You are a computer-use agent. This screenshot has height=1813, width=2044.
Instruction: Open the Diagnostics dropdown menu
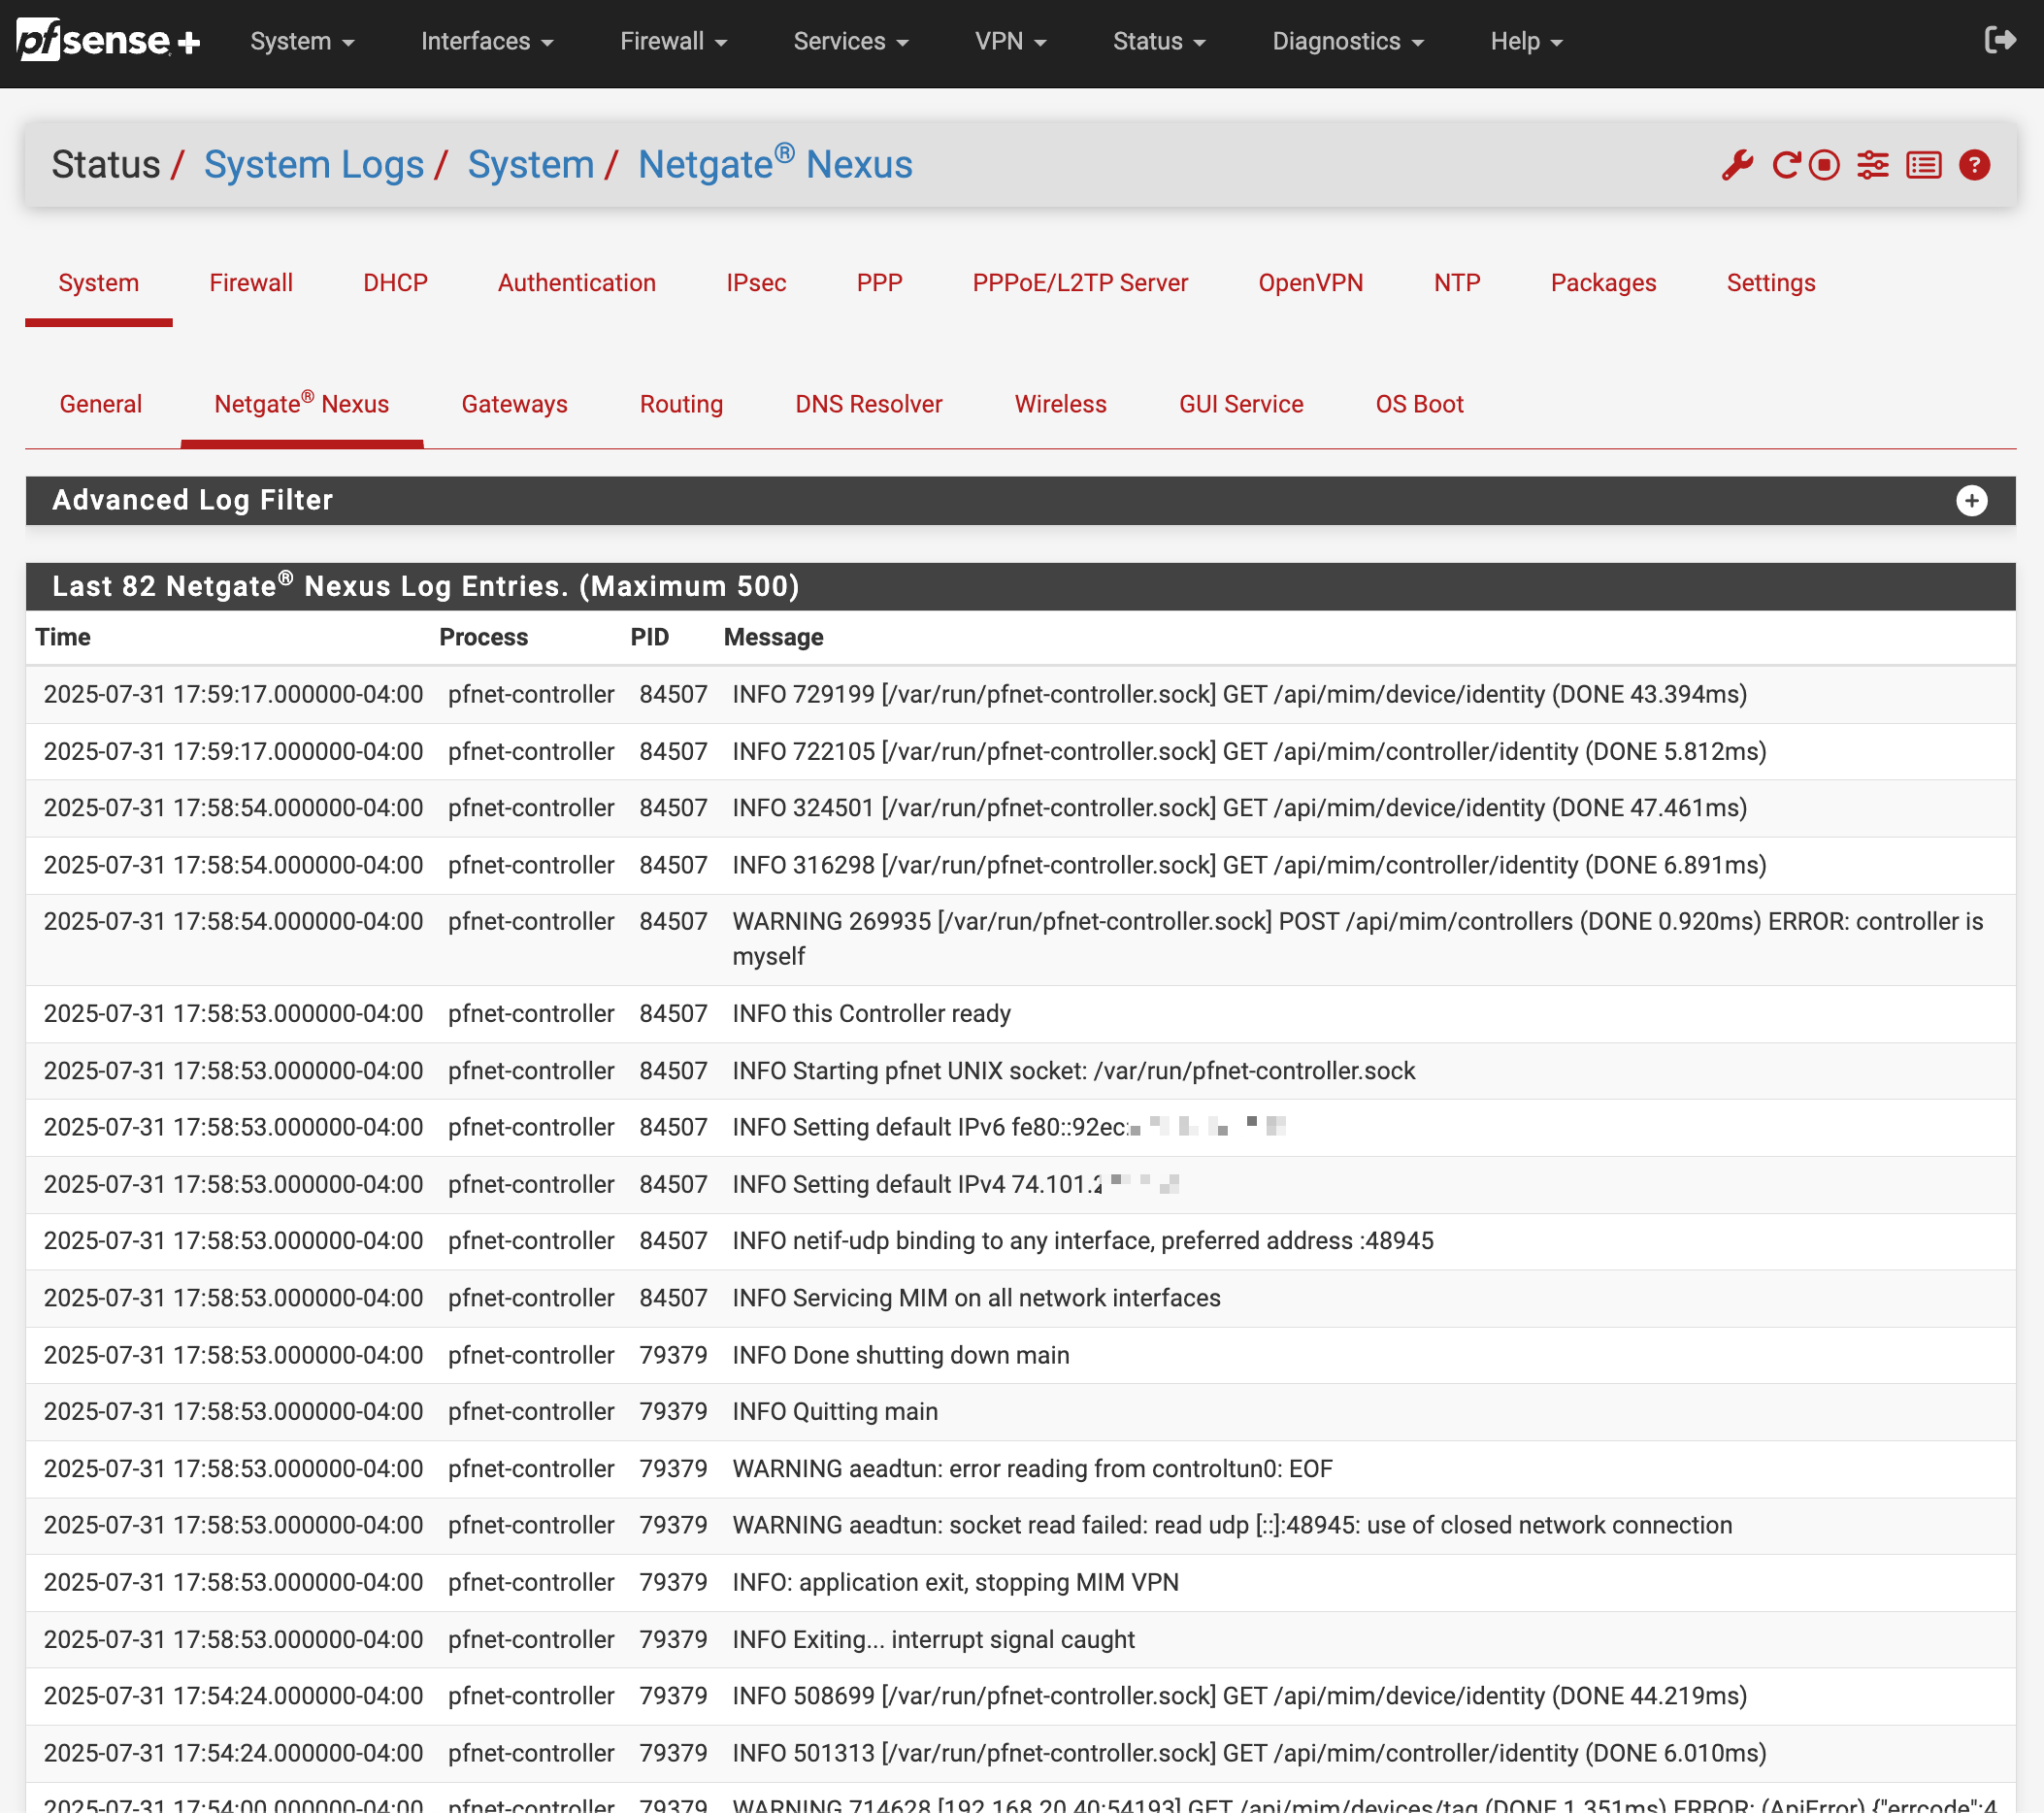(x=1347, y=42)
